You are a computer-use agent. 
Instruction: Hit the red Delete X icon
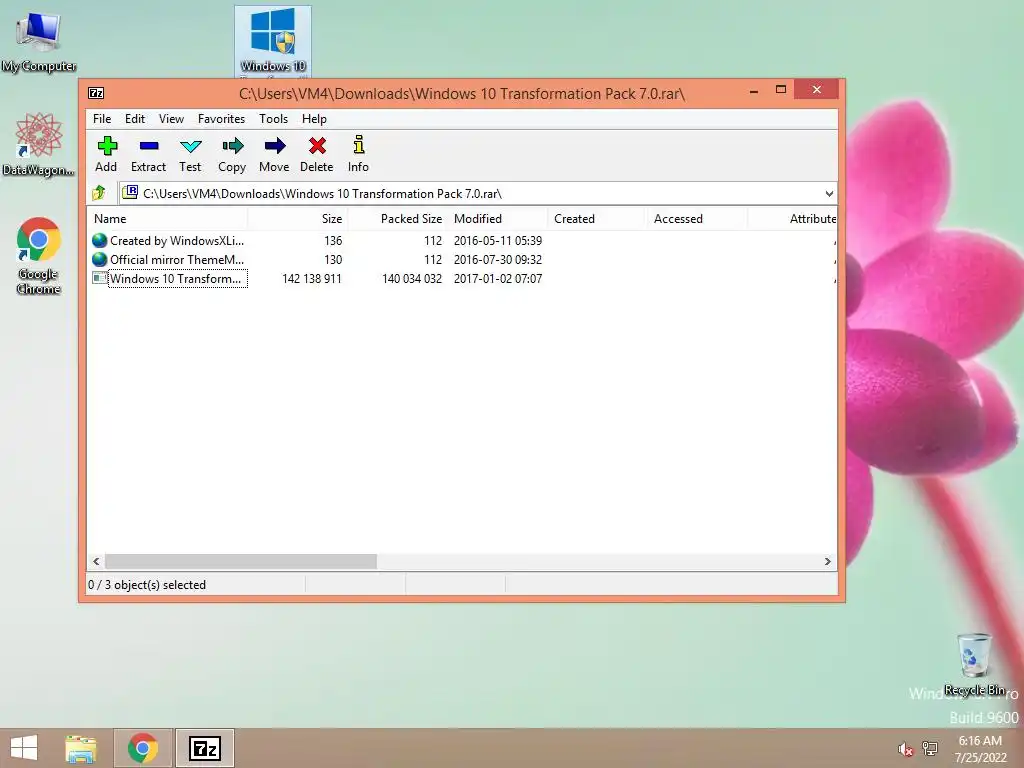click(x=317, y=146)
